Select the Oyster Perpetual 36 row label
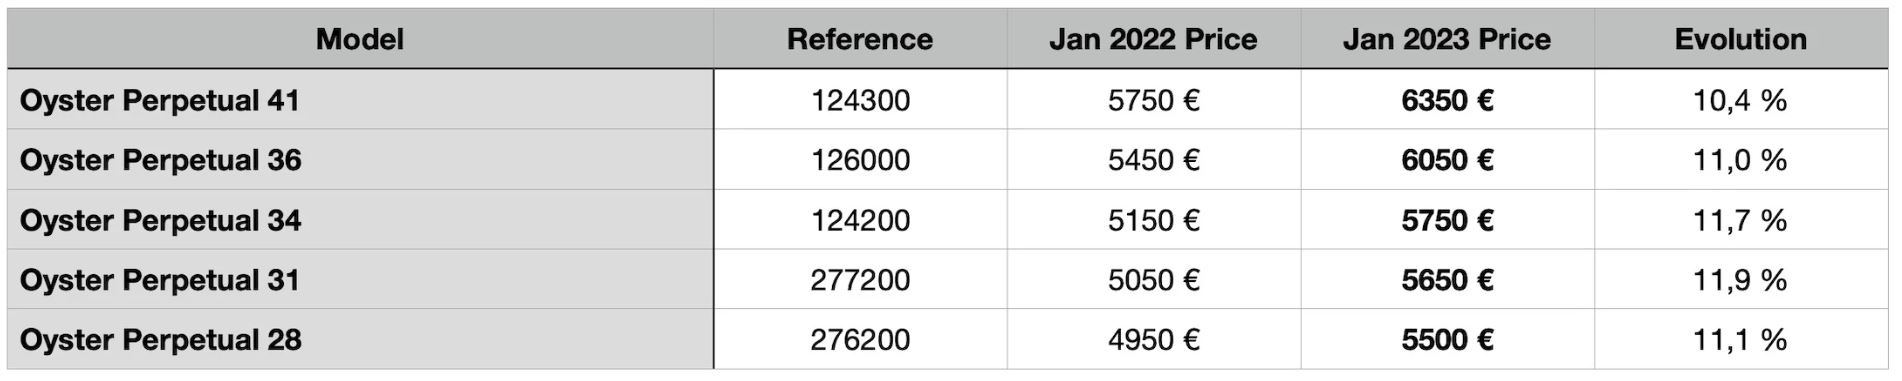The image size is (1902, 381). tap(360, 160)
